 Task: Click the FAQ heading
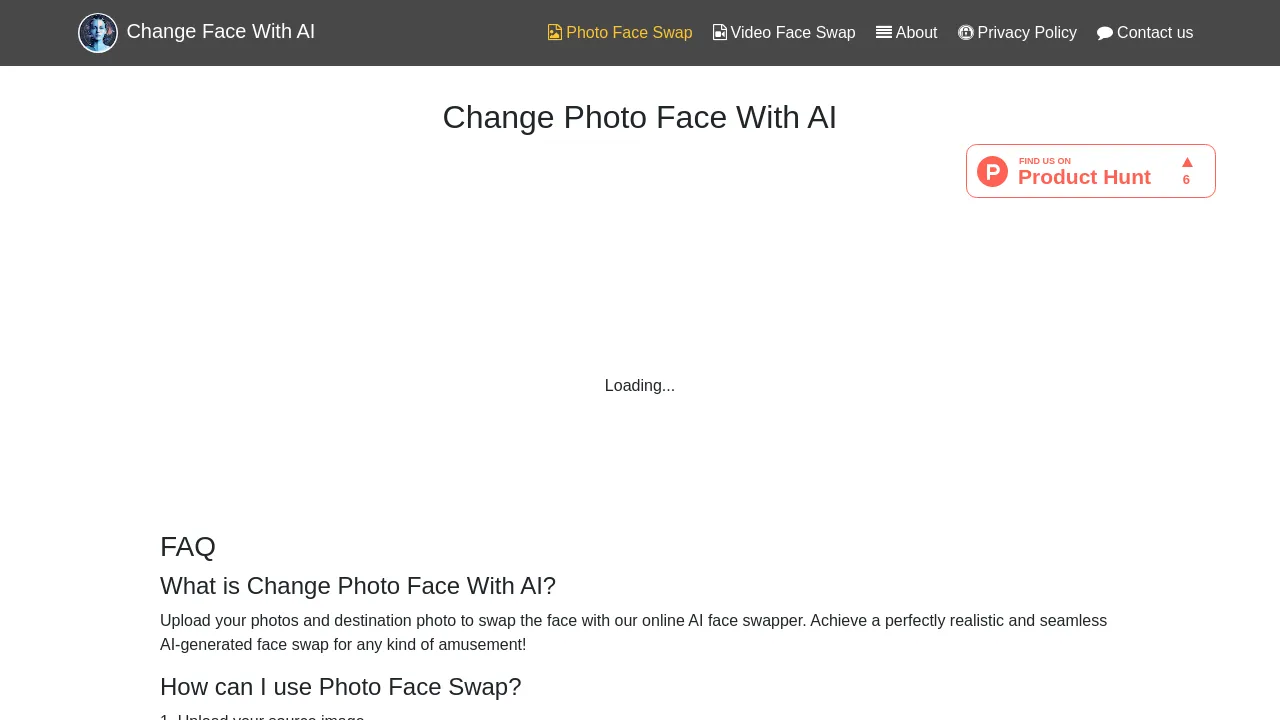(x=188, y=547)
